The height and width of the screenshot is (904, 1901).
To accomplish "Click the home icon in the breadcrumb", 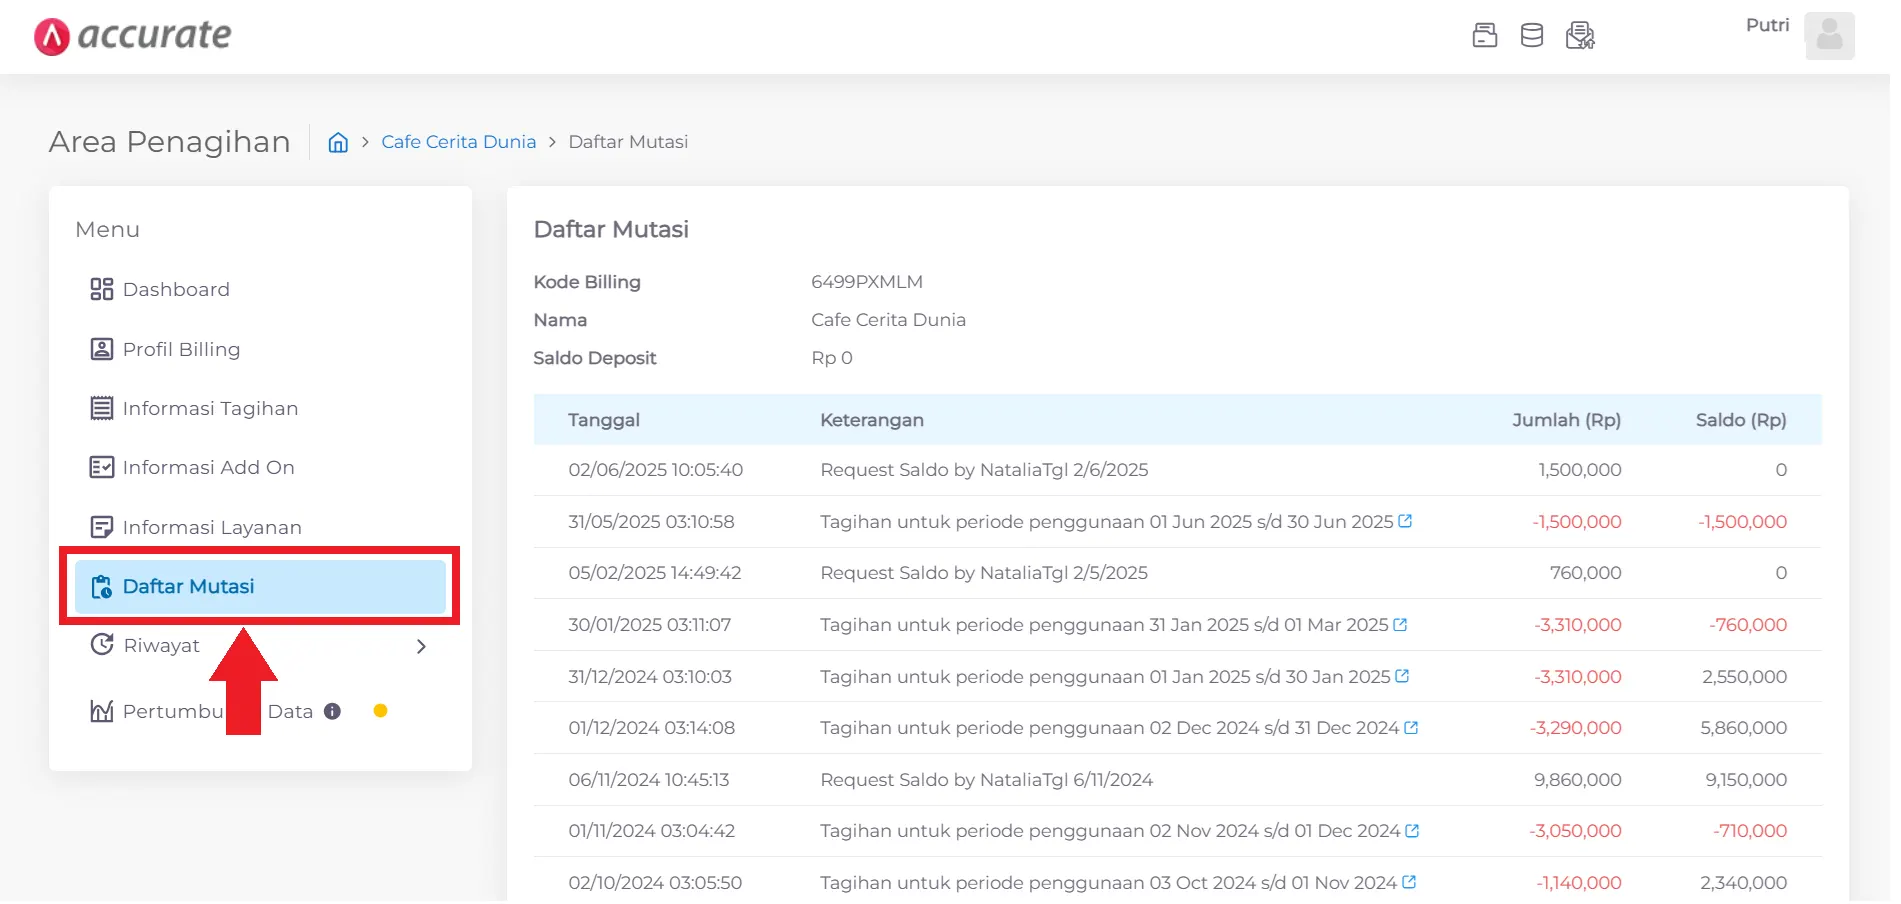I will point(337,142).
